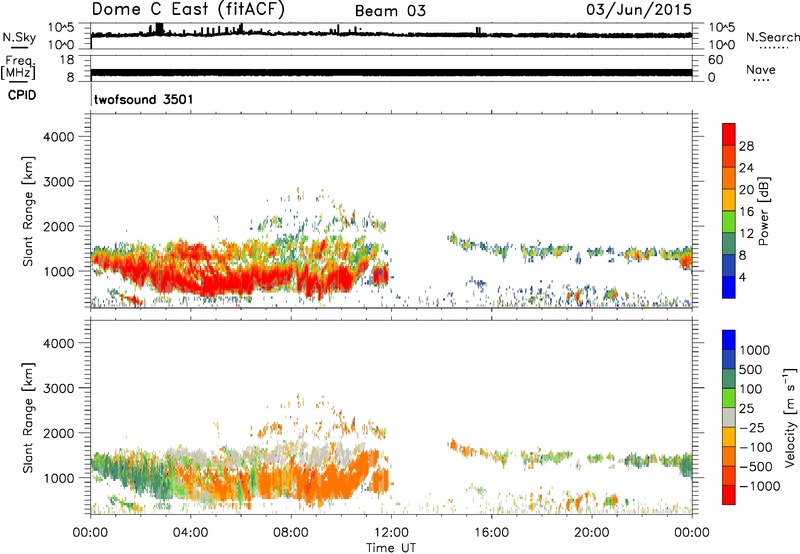Click the date "03/Jun/2015"
800x554 pixels.
click(x=639, y=9)
